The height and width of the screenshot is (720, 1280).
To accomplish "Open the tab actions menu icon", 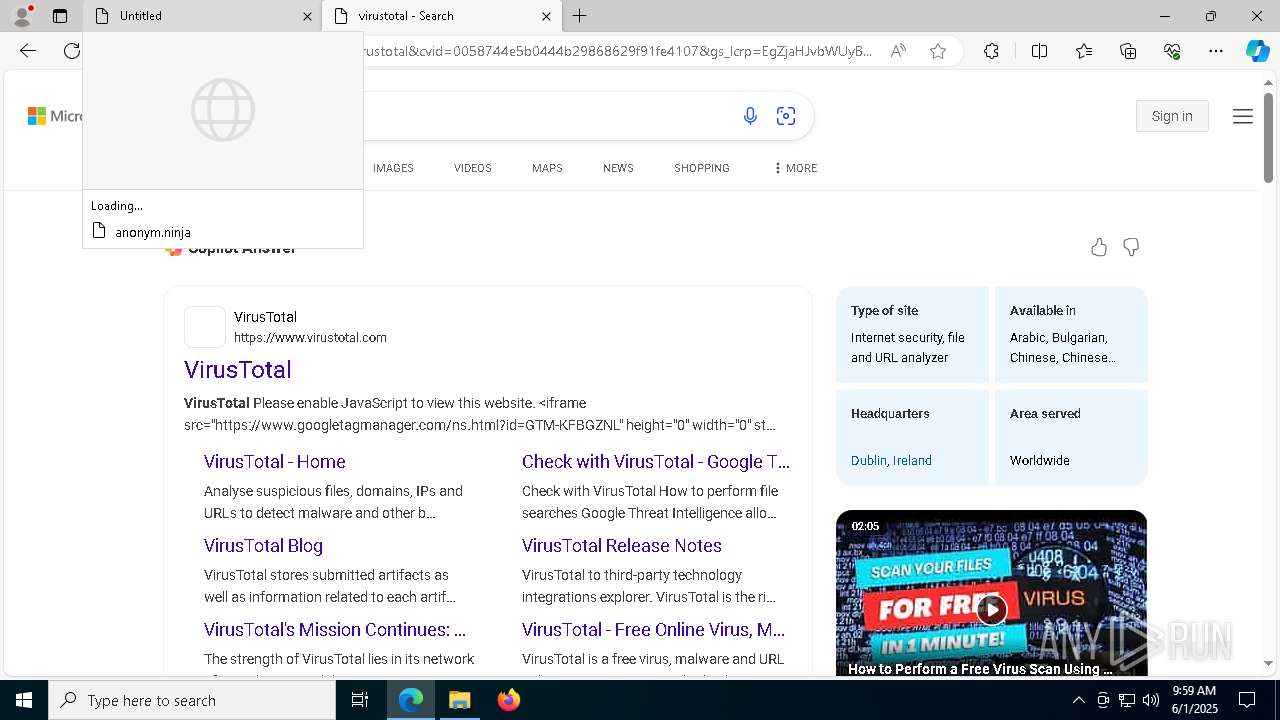I will [60, 16].
